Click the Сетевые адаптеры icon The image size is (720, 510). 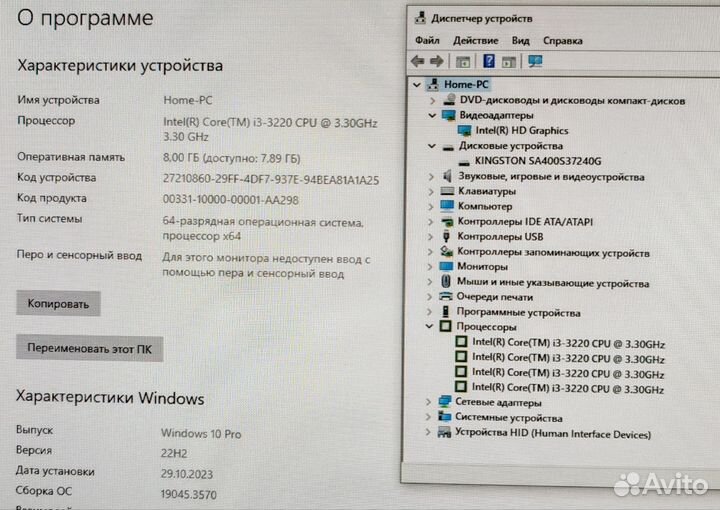tap(444, 402)
